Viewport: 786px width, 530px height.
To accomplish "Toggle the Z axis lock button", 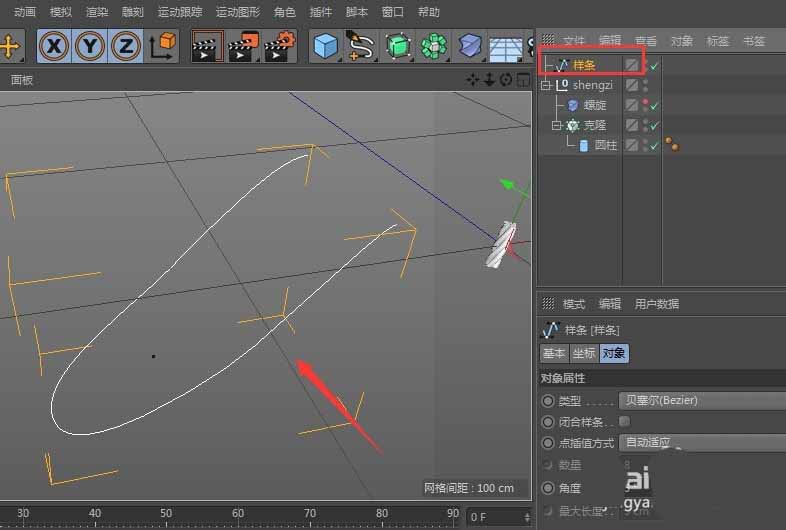I will pyautogui.click(x=125, y=46).
